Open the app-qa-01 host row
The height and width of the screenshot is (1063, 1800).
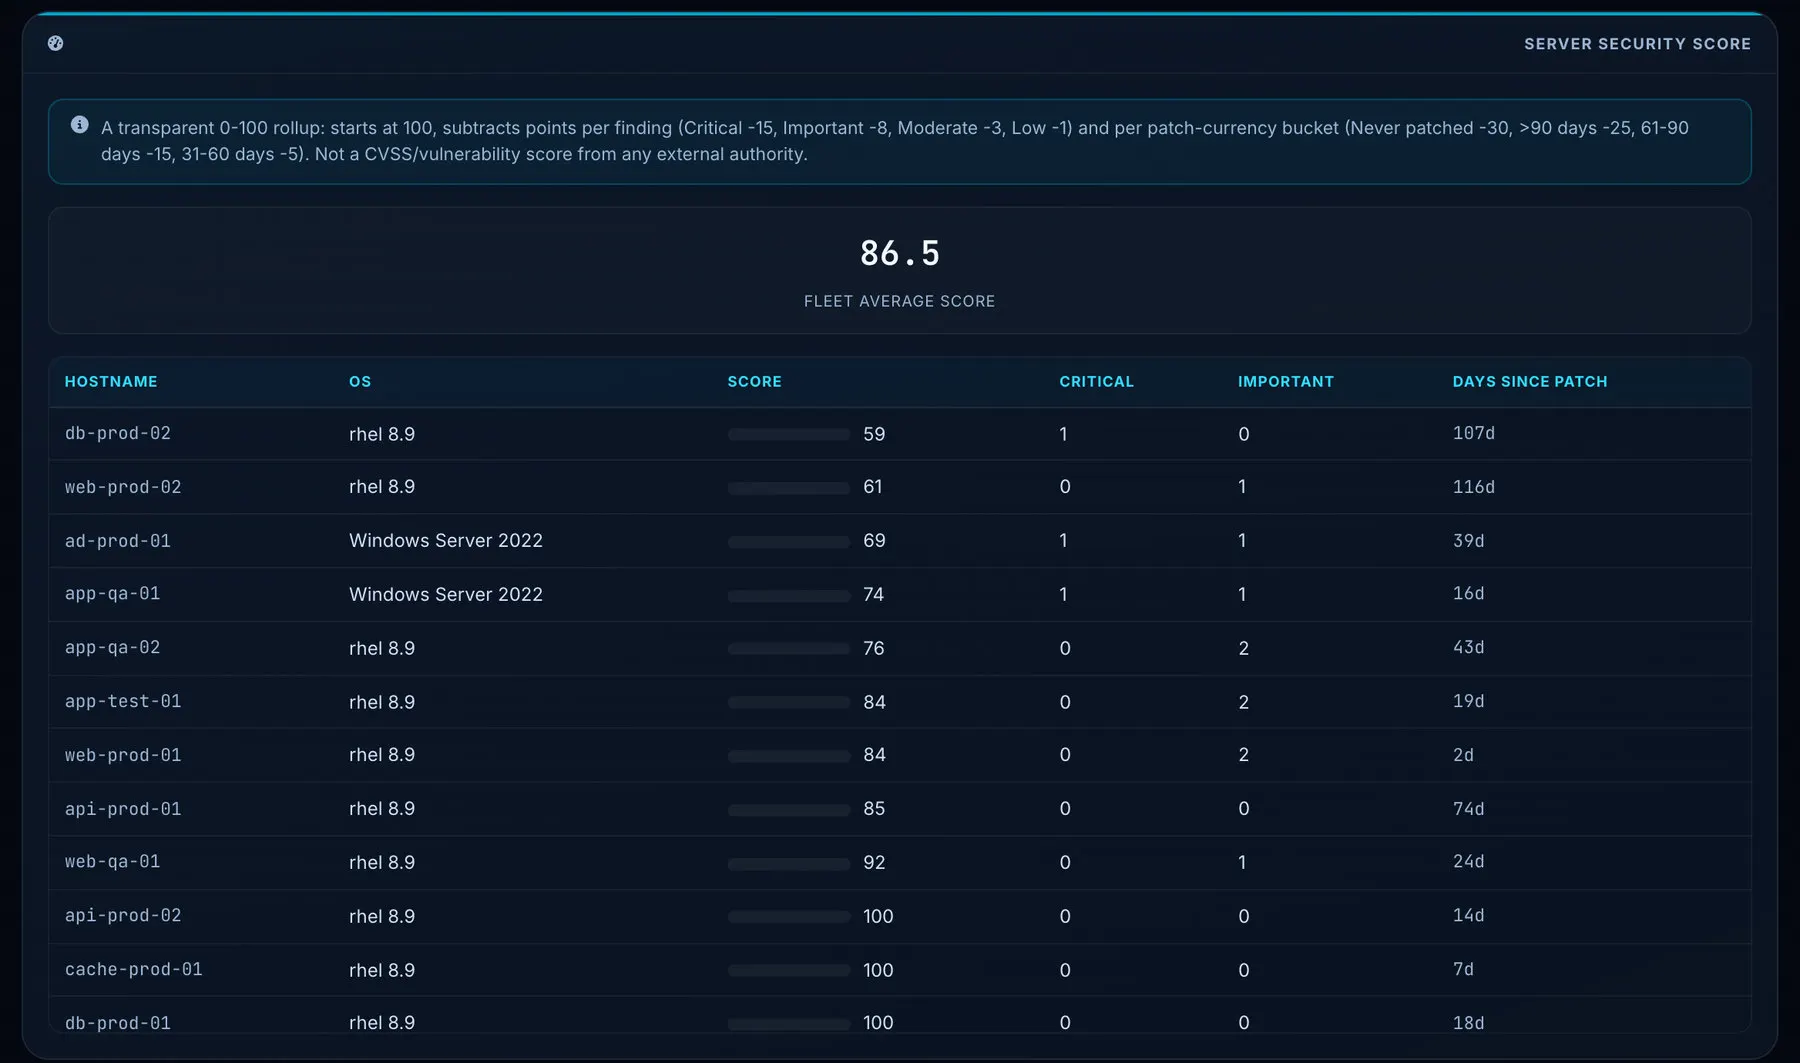tap(900, 594)
